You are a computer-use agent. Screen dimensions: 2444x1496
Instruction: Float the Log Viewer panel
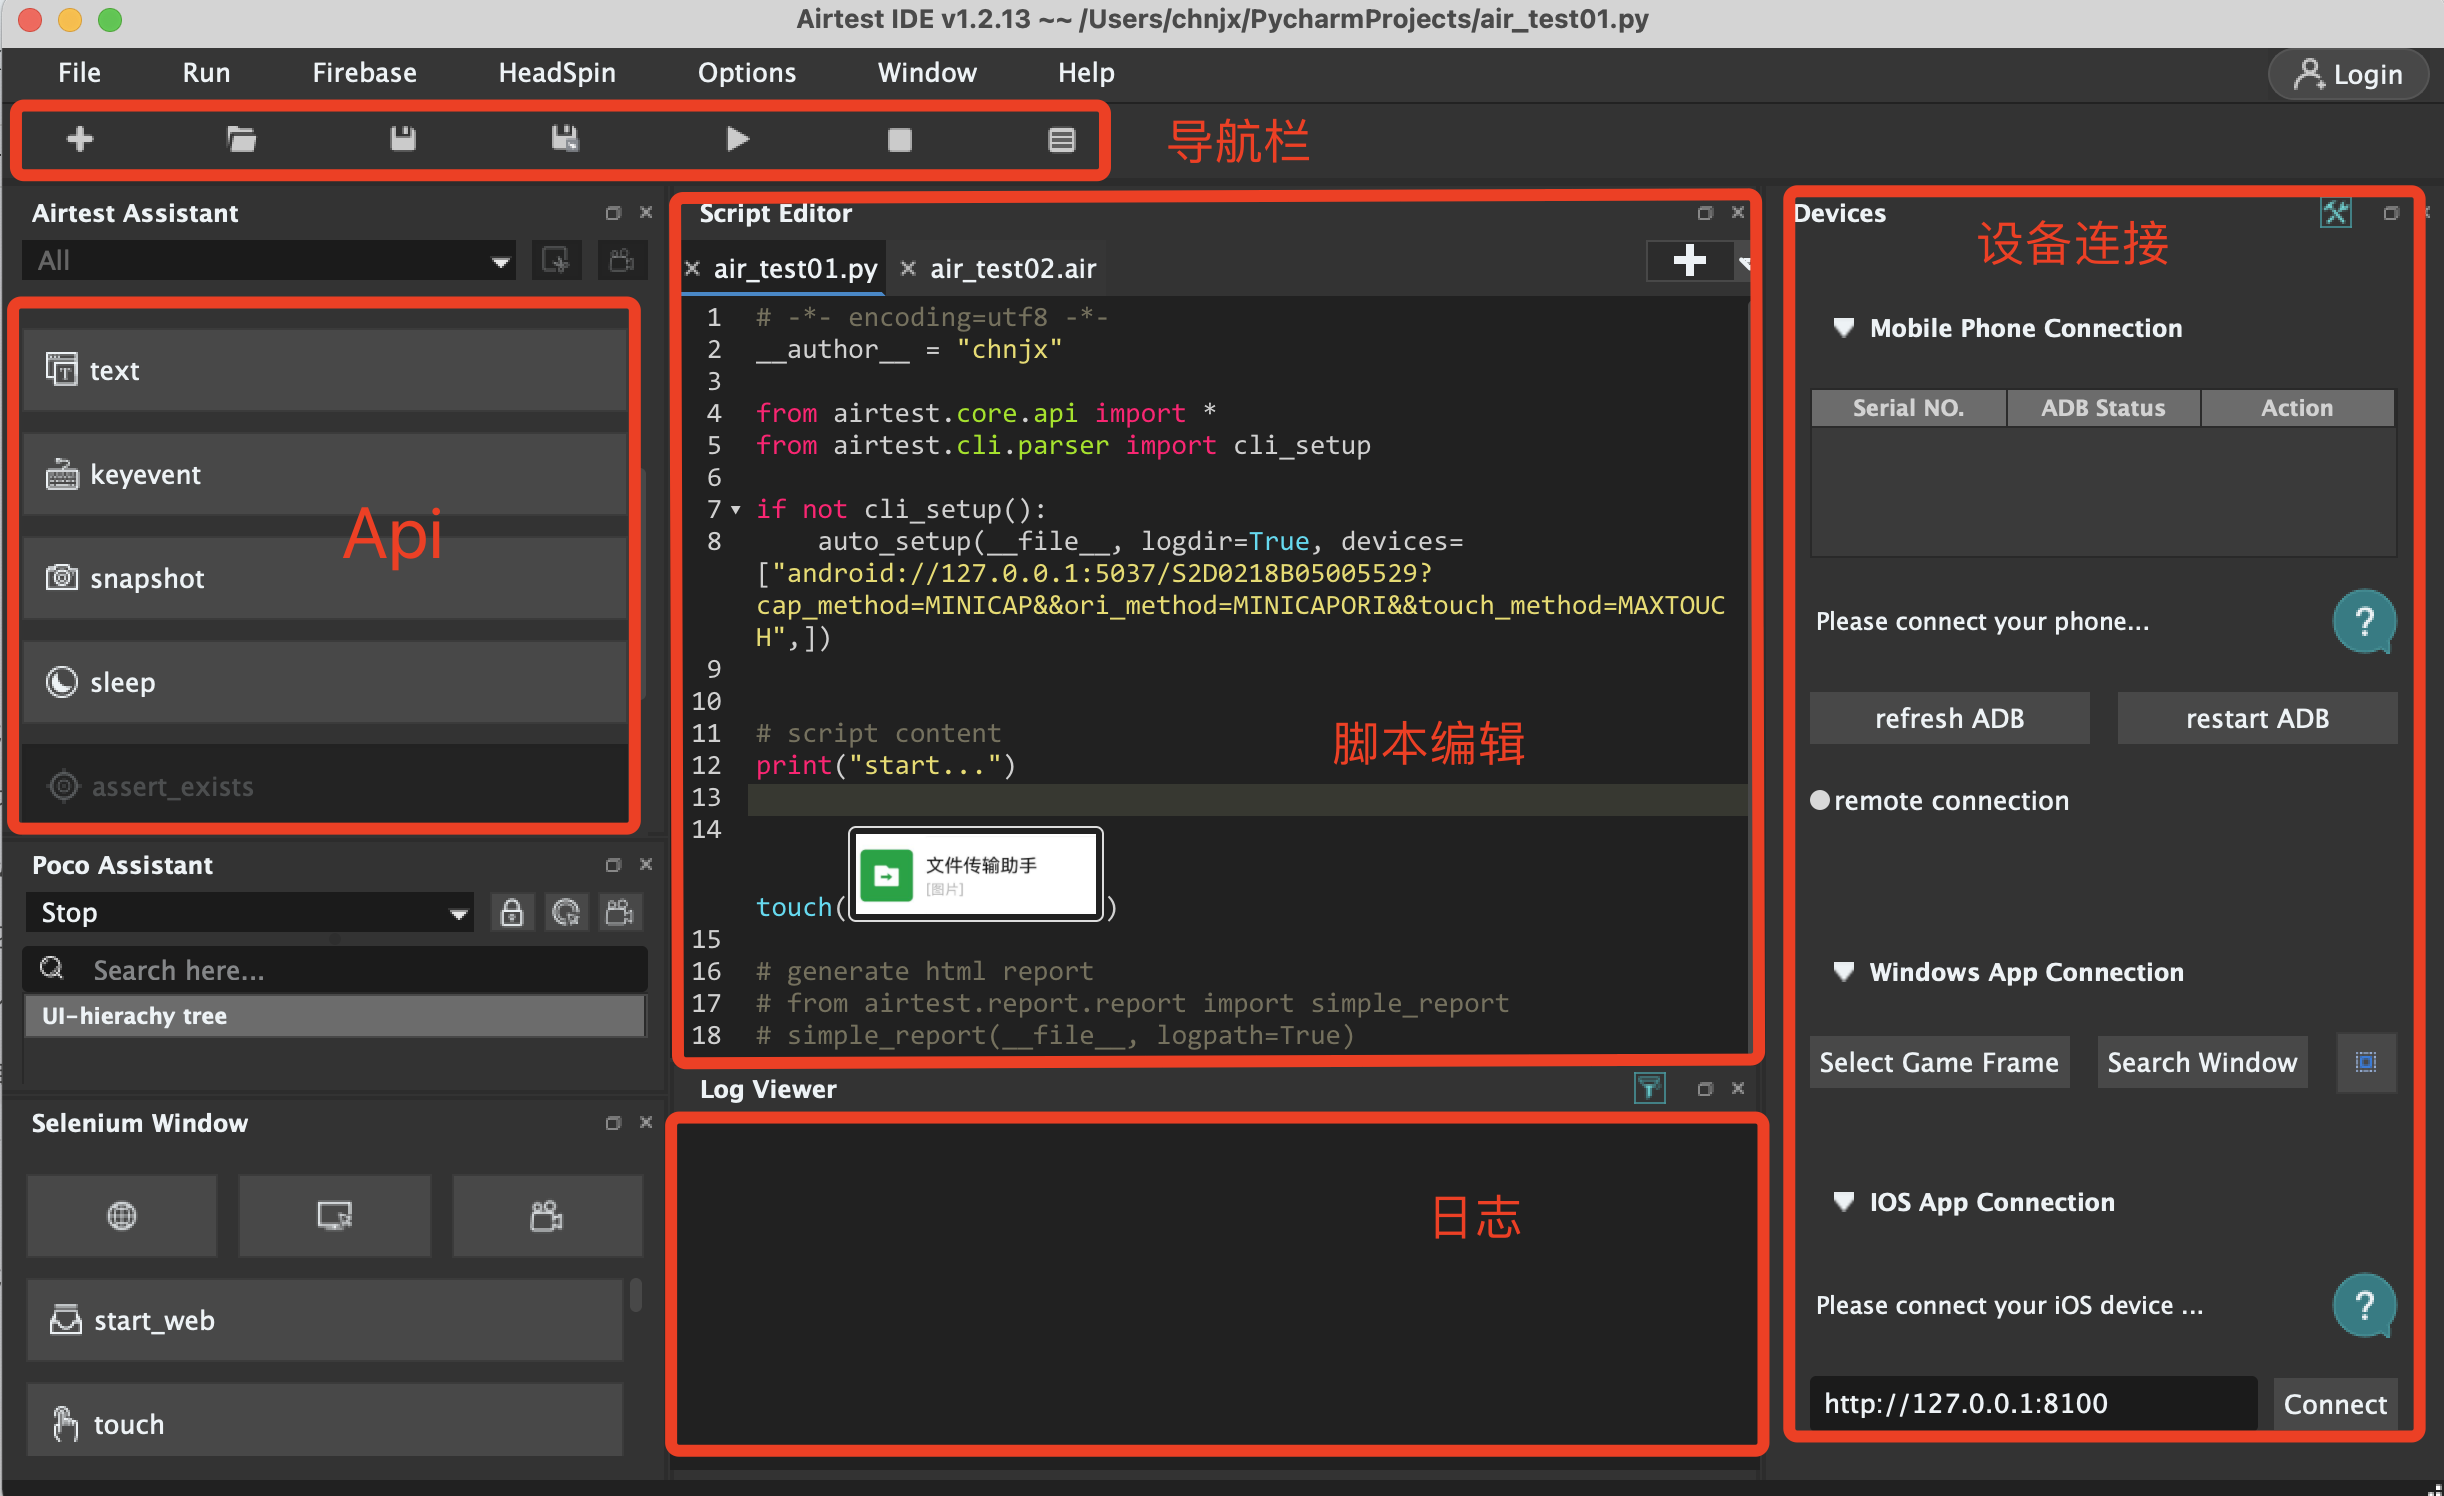coord(1705,1088)
